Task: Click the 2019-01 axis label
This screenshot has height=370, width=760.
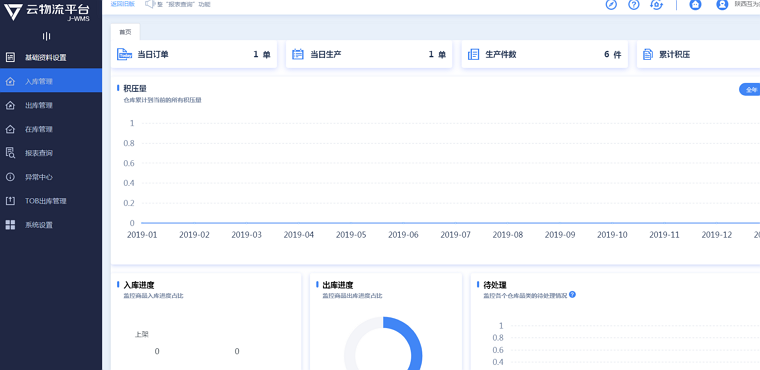Action: (142, 235)
